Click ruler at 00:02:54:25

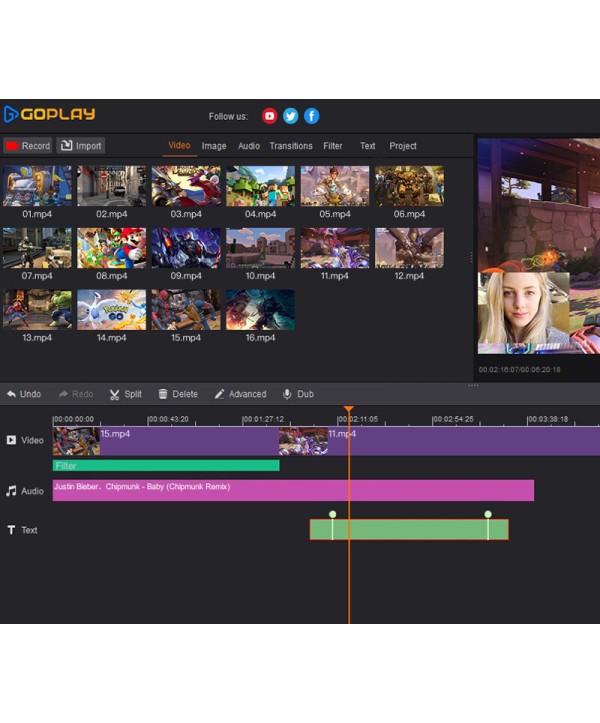pos(453,419)
